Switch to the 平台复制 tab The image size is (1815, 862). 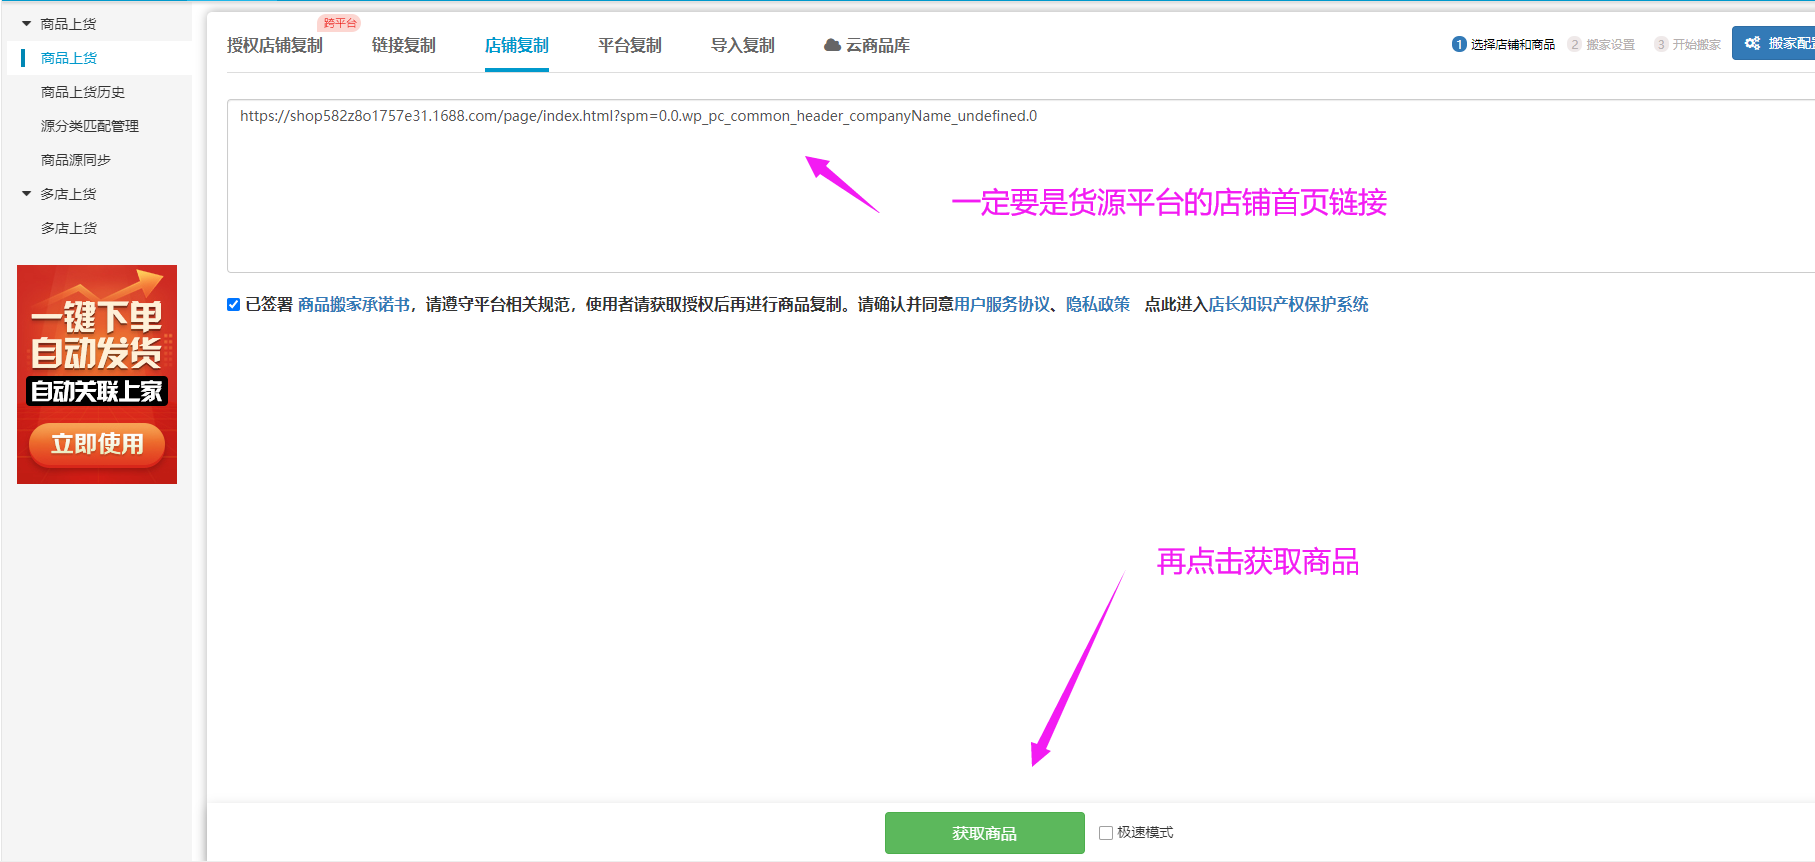629,46
